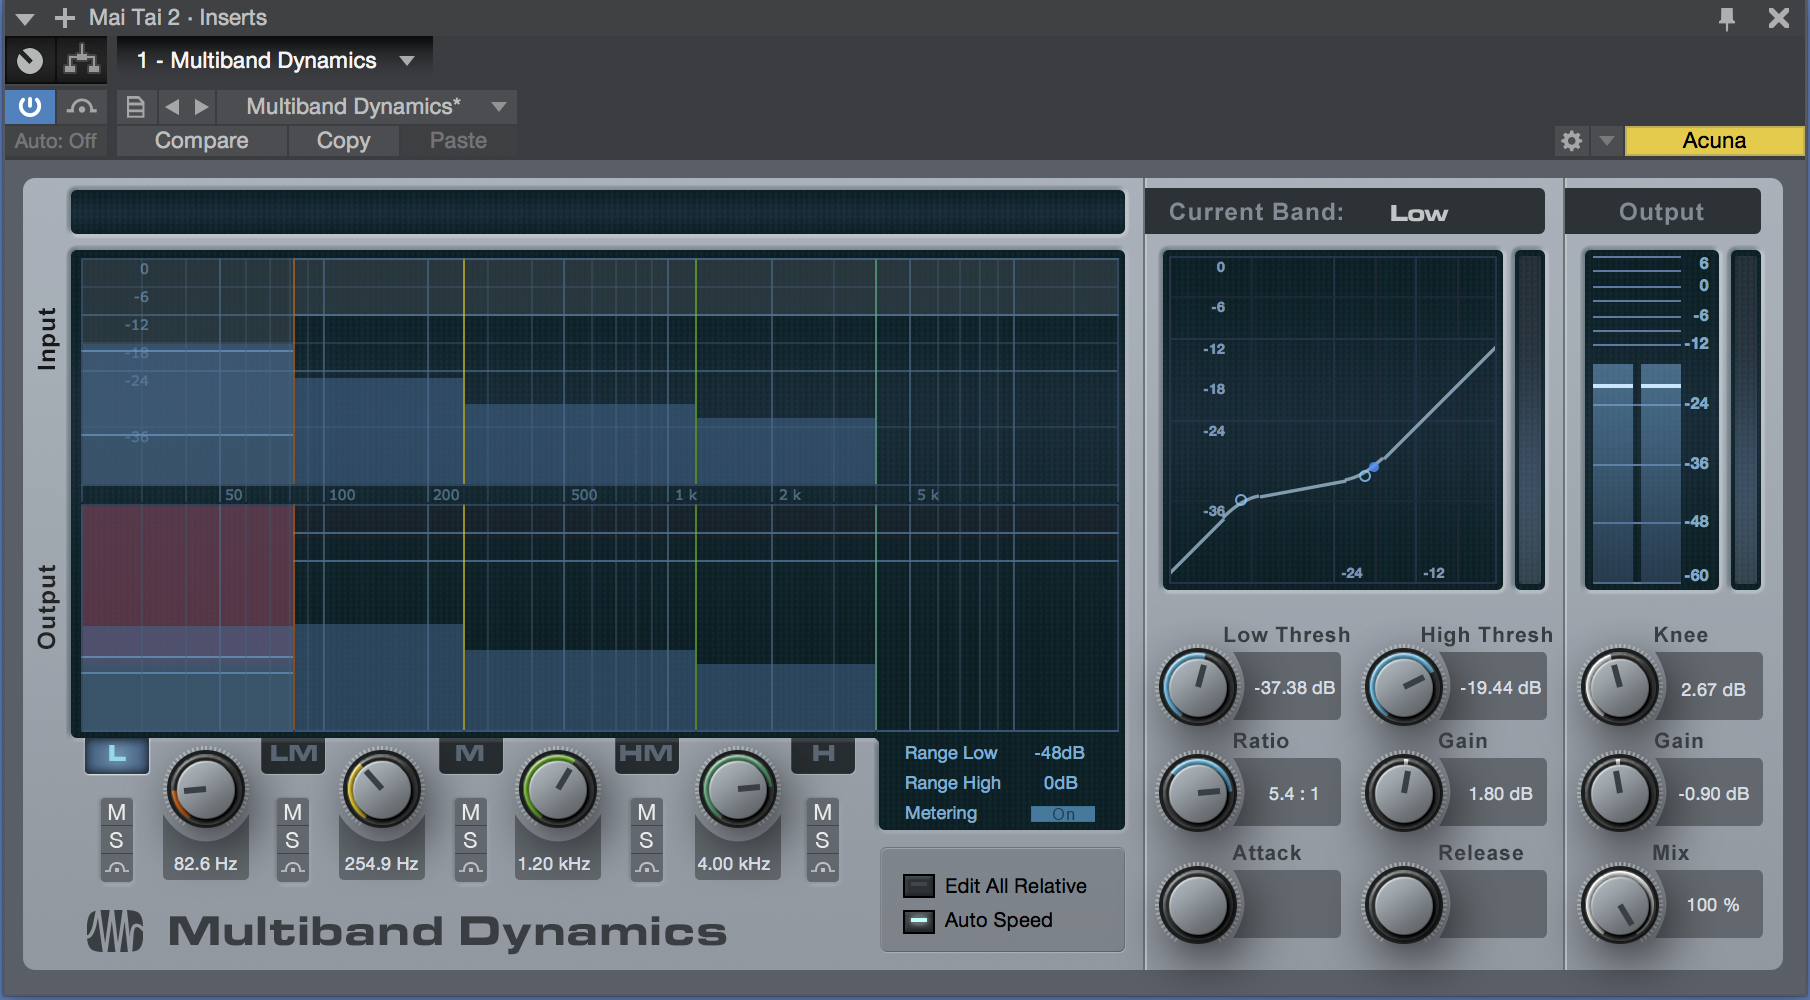
Task: Toggle Metering On switch
Action: (1063, 814)
